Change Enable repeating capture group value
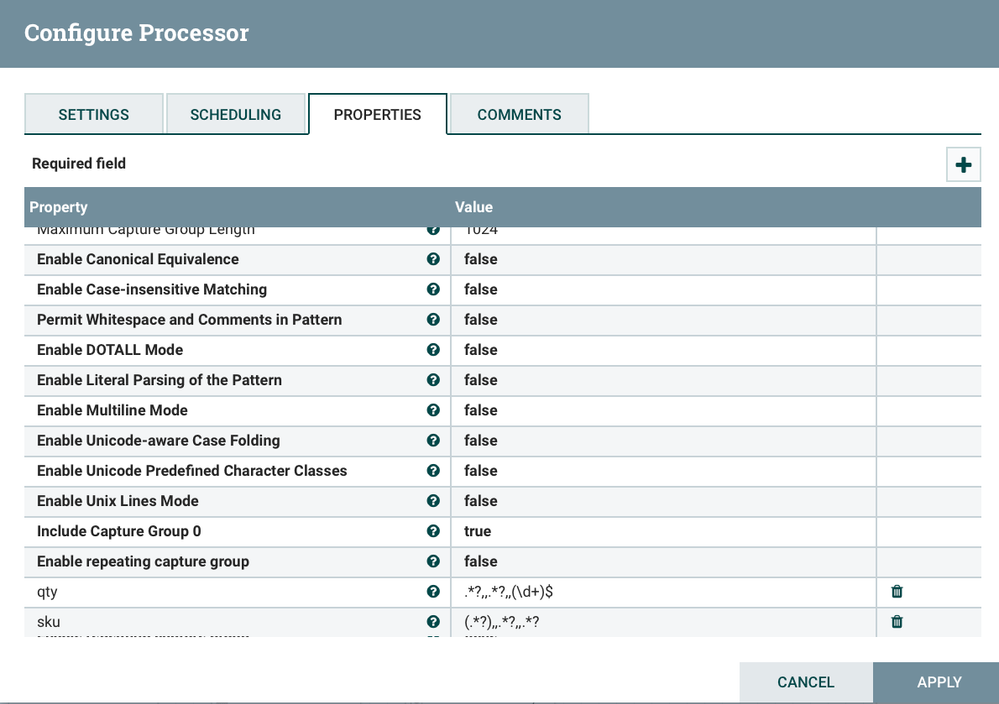The height and width of the screenshot is (704, 999). tap(660, 562)
